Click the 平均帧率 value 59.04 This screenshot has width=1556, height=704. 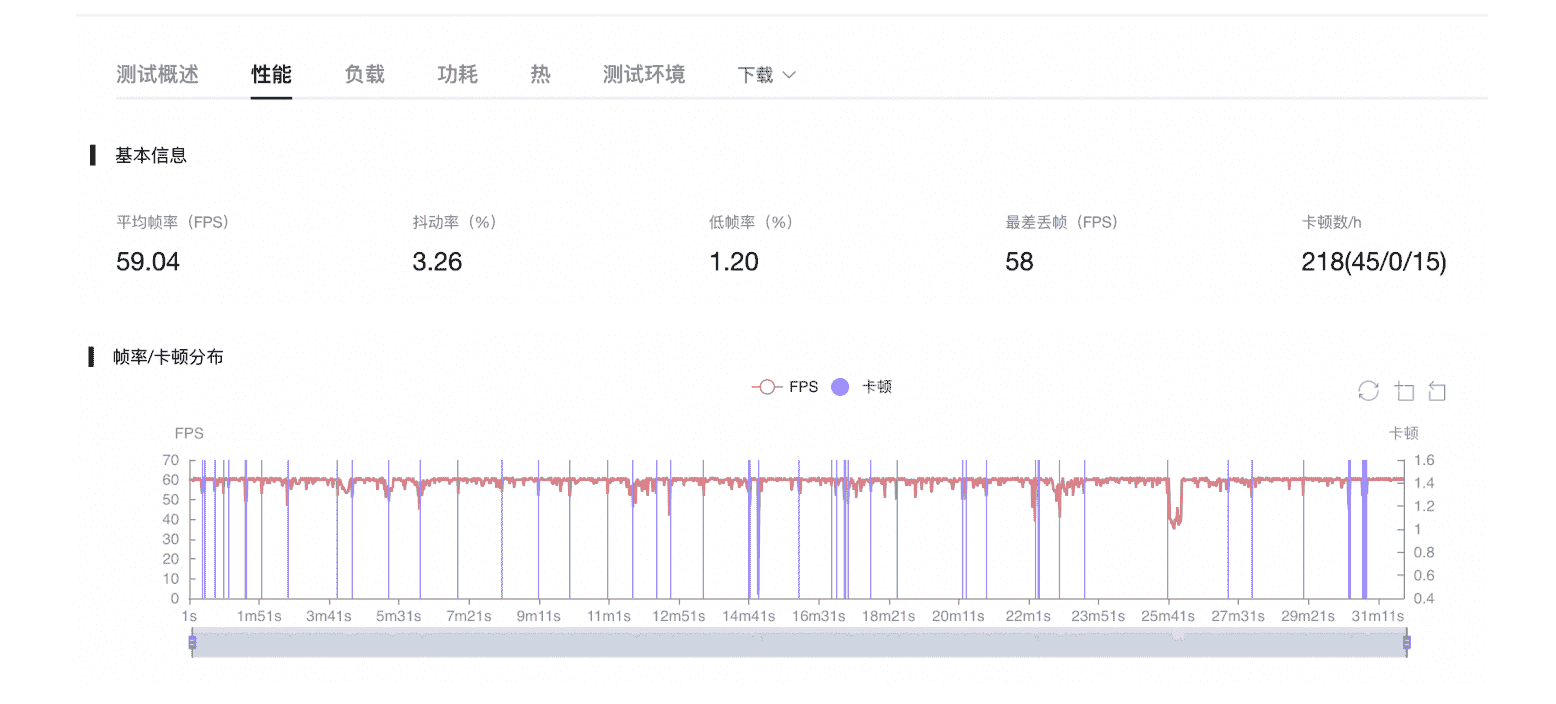[x=148, y=262]
